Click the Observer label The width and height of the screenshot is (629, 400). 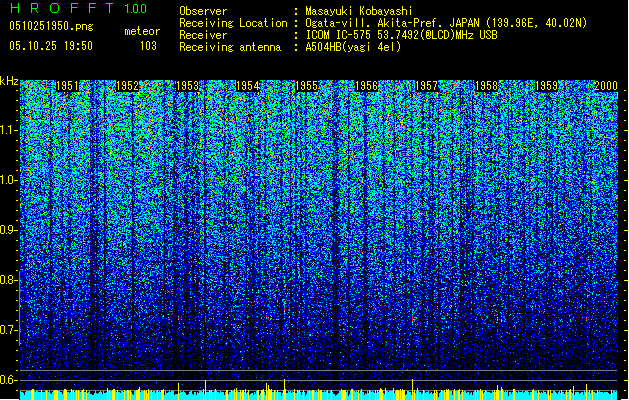203,11
